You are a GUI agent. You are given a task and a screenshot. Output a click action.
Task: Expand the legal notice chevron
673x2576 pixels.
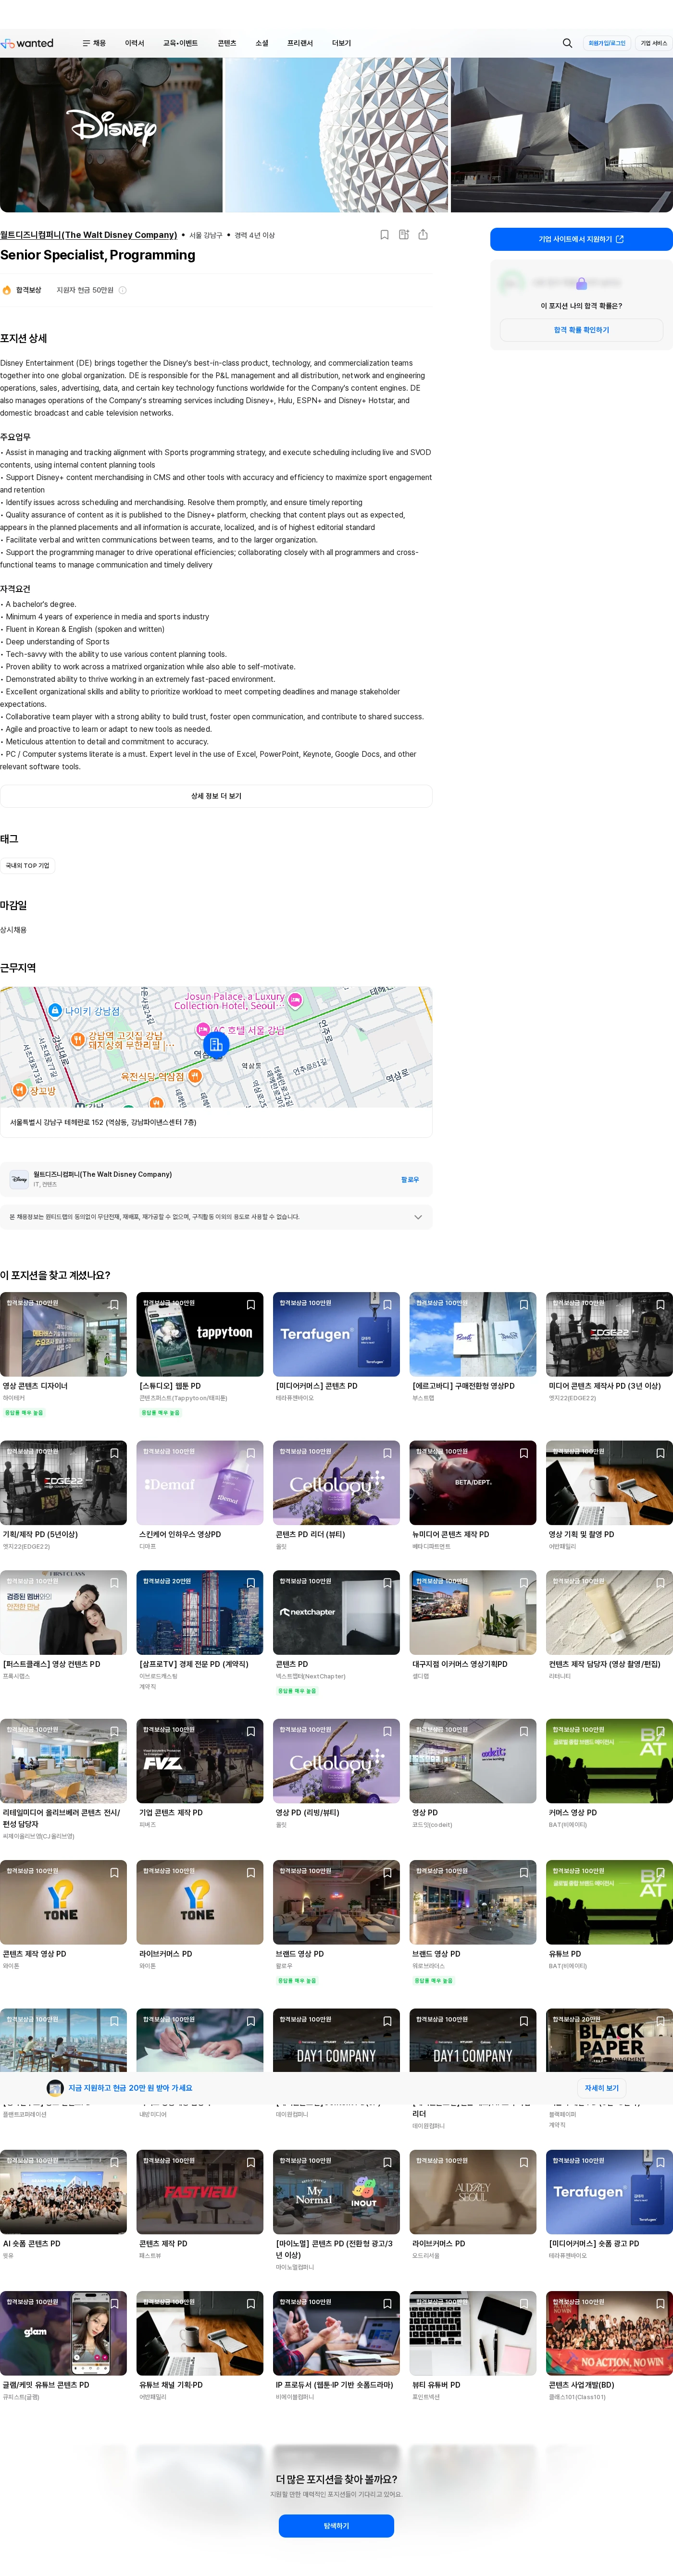418,1217
